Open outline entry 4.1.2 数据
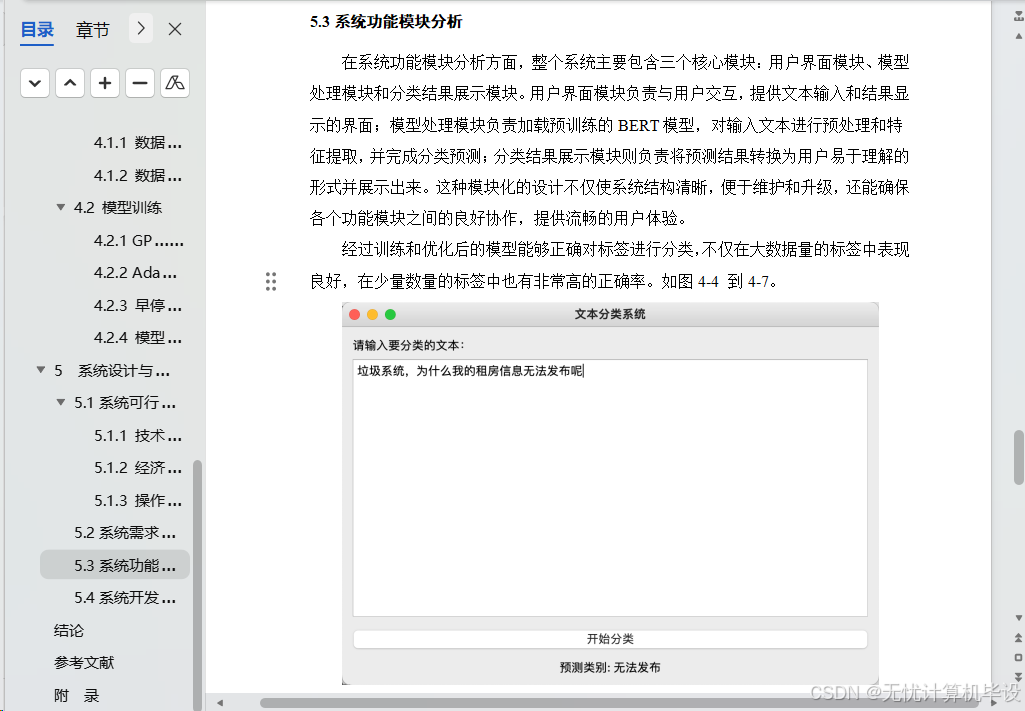 [138, 175]
